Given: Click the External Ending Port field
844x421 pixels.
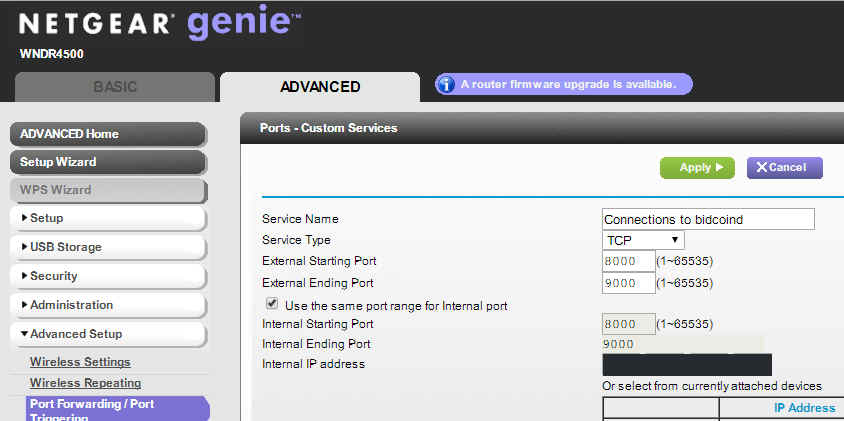Looking at the screenshot, I should 628,283.
